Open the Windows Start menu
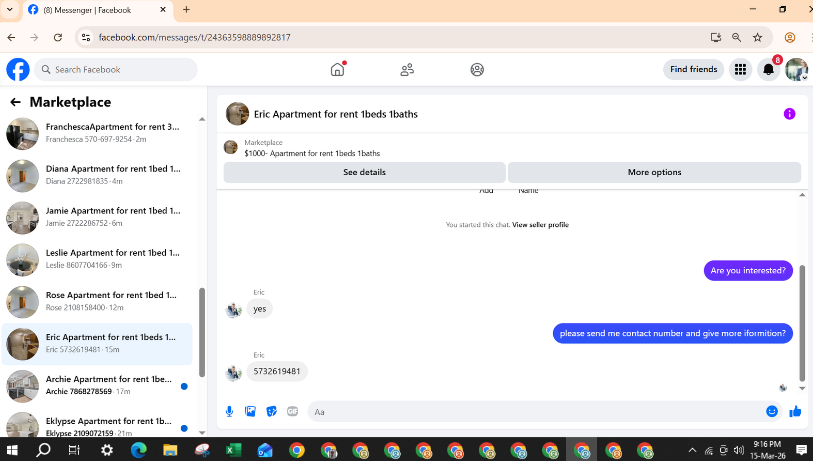Image resolution: width=813 pixels, height=461 pixels. 11,450
